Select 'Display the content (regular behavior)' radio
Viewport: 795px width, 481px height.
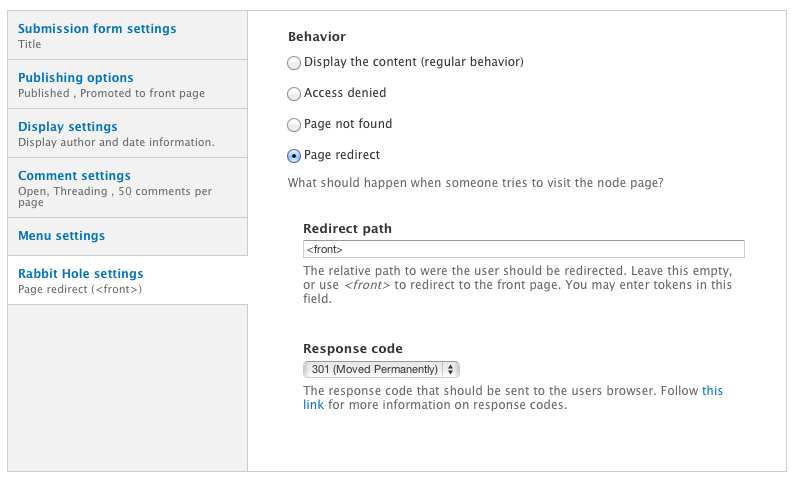coord(294,63)
